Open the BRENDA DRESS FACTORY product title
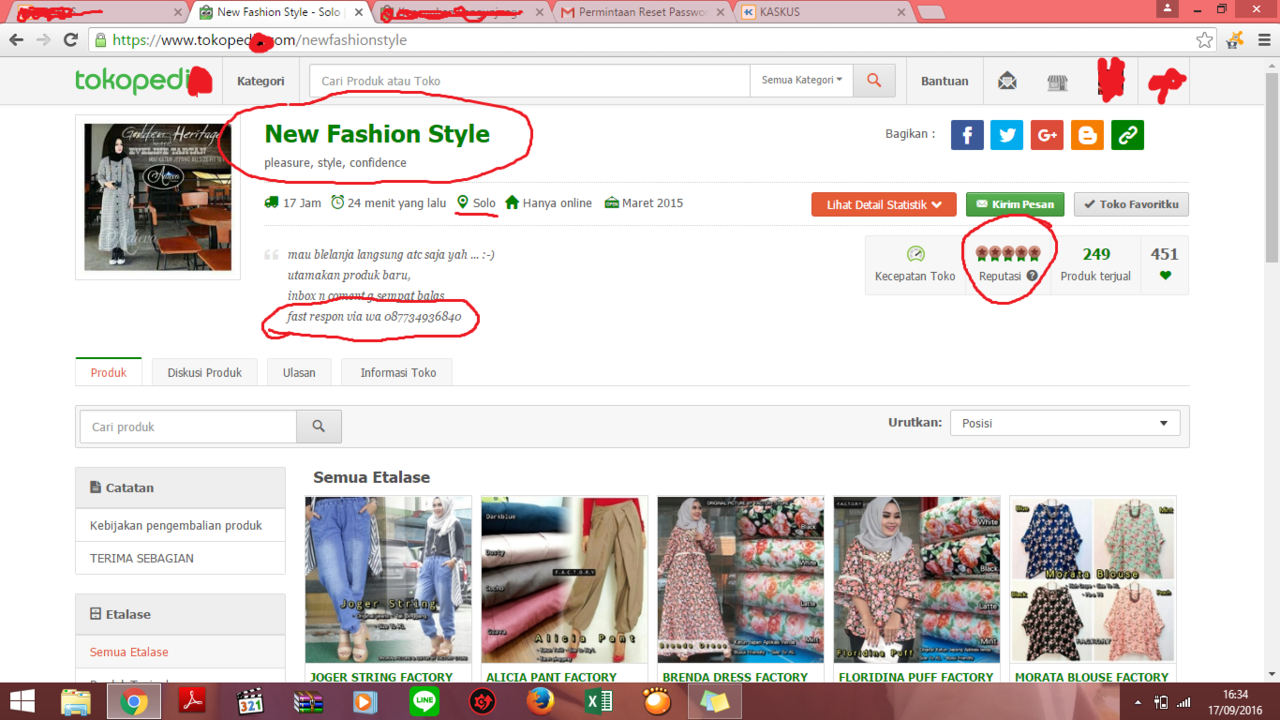Screen dimensions: 1280x720 coord(735,677)
